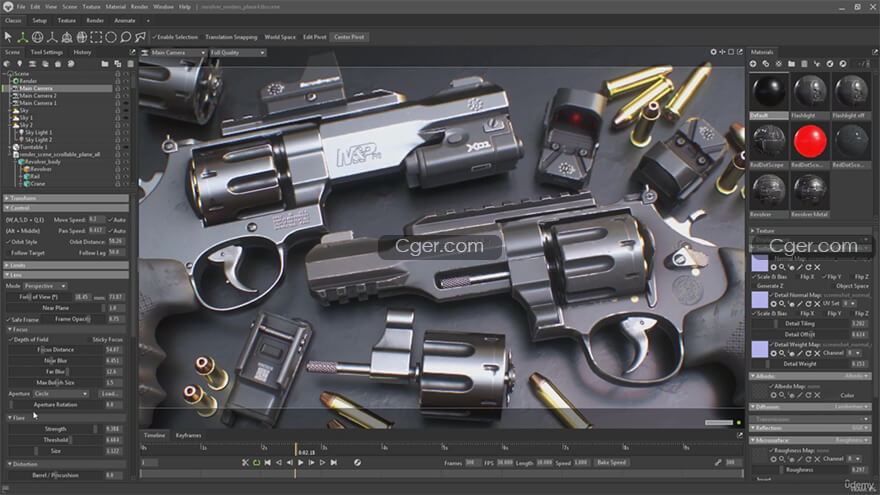The image size is (880, 495).
Task: Toggle visibility of Sky 1
Action: (126, 118)
